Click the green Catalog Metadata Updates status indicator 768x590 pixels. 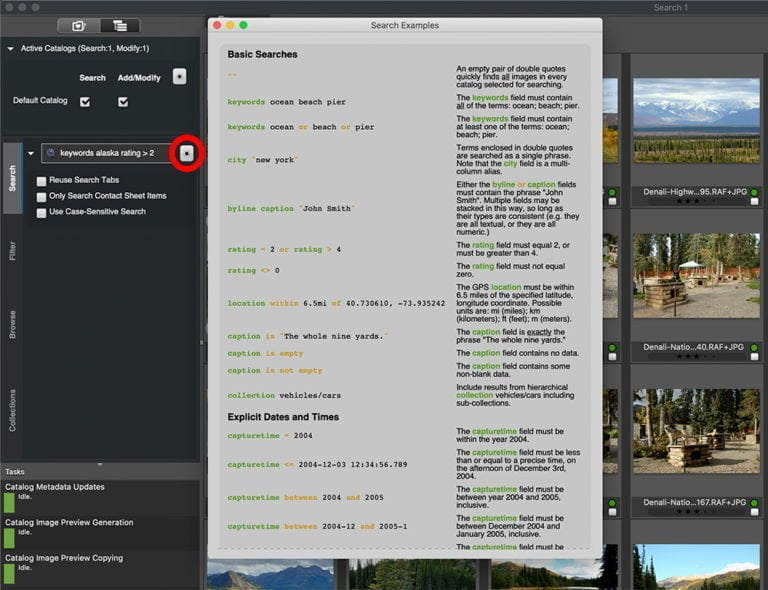pos(9,503)
